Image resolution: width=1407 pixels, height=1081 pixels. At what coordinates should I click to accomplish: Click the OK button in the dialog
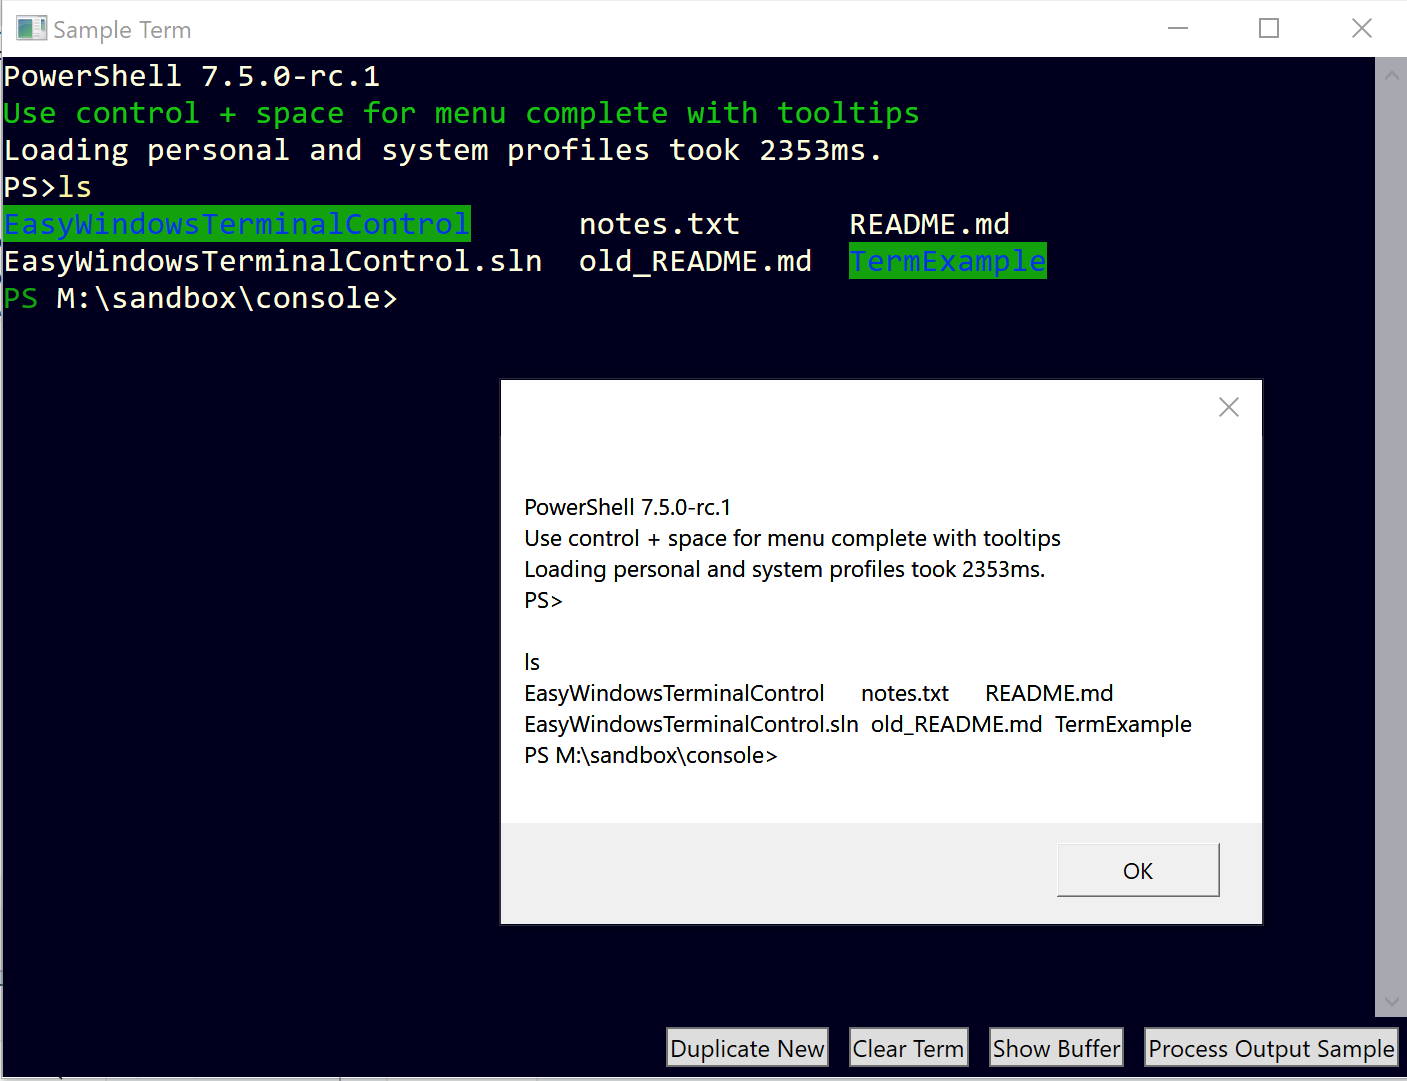click(x=1138, y=870)
